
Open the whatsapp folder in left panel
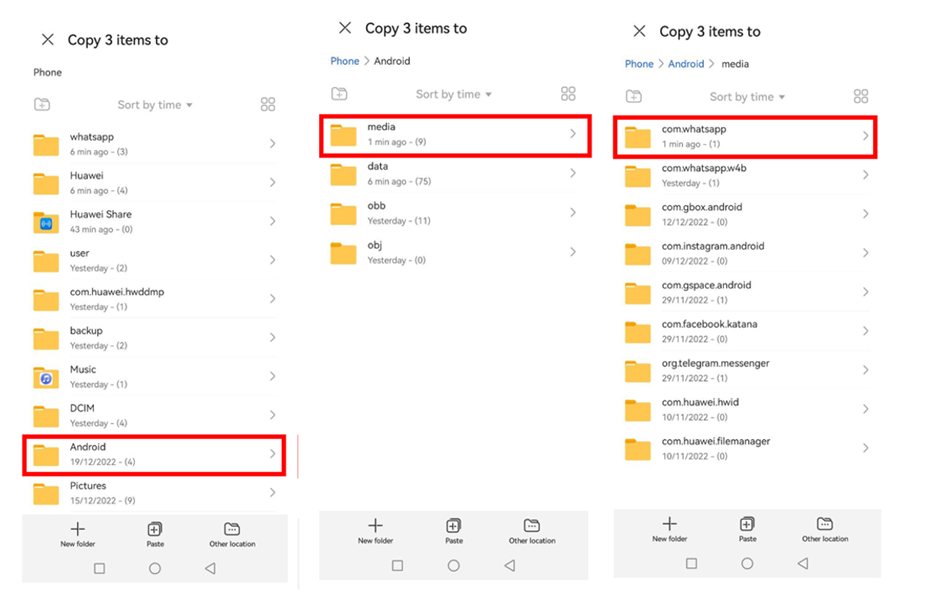[x=155, y=144]
